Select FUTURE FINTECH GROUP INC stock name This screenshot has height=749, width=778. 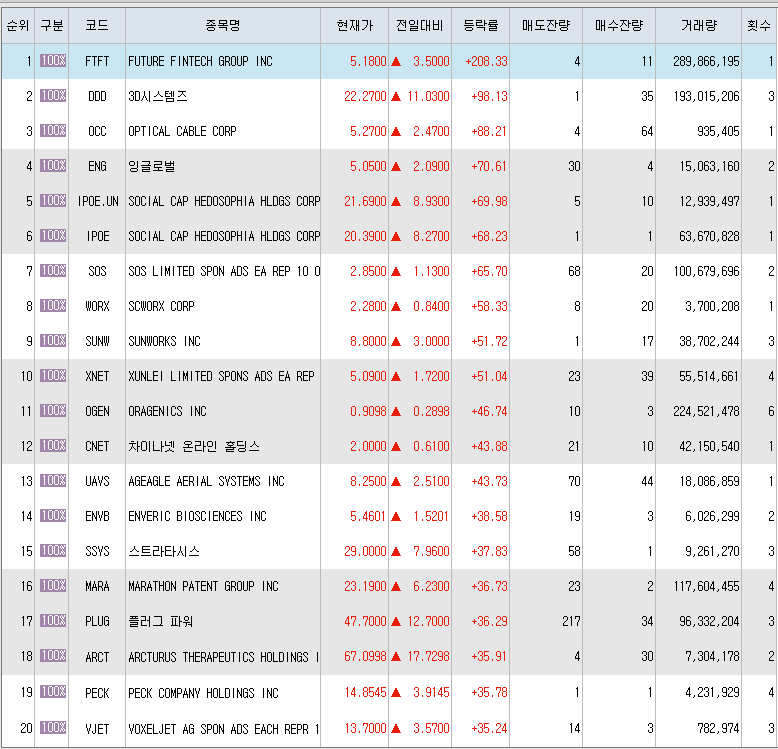[200, 62]
